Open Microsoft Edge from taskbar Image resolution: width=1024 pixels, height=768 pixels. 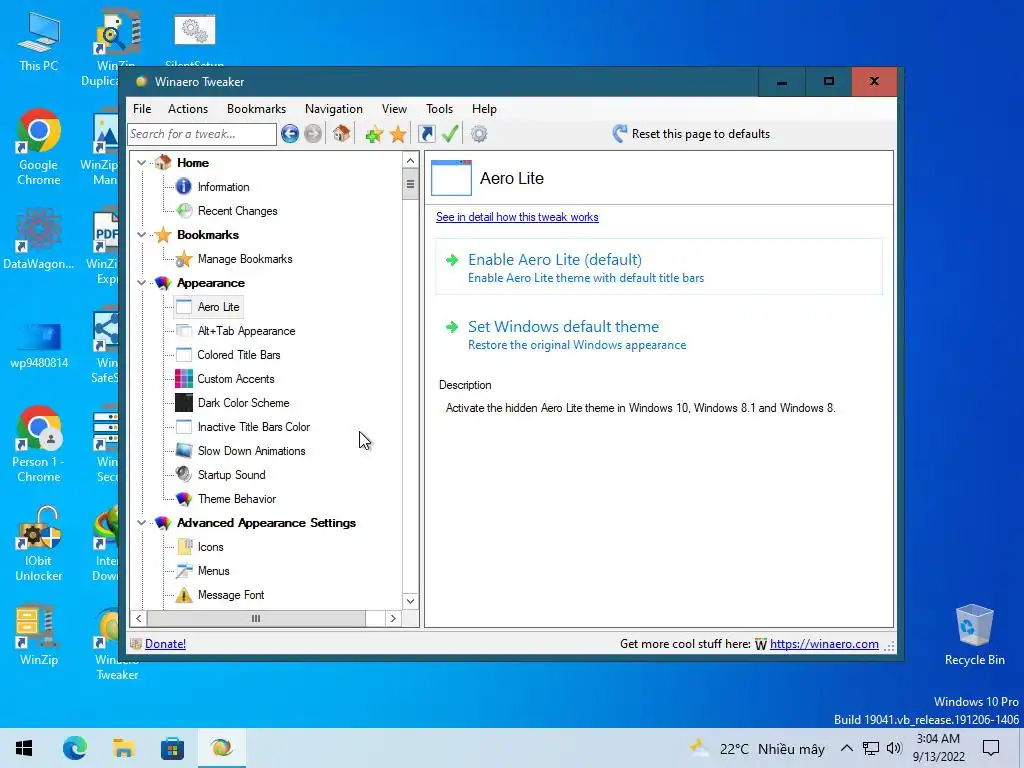tap(74, 748)
